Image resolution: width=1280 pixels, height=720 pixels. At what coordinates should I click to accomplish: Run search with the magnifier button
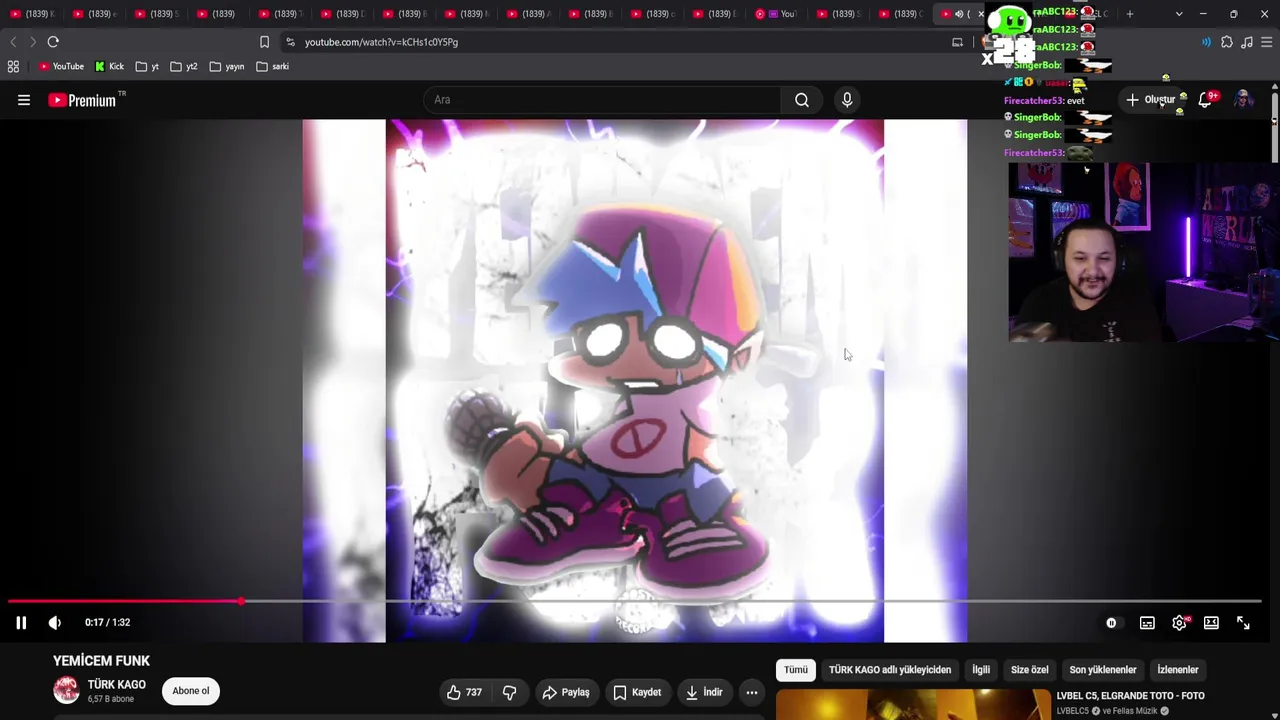pos(802,100)
